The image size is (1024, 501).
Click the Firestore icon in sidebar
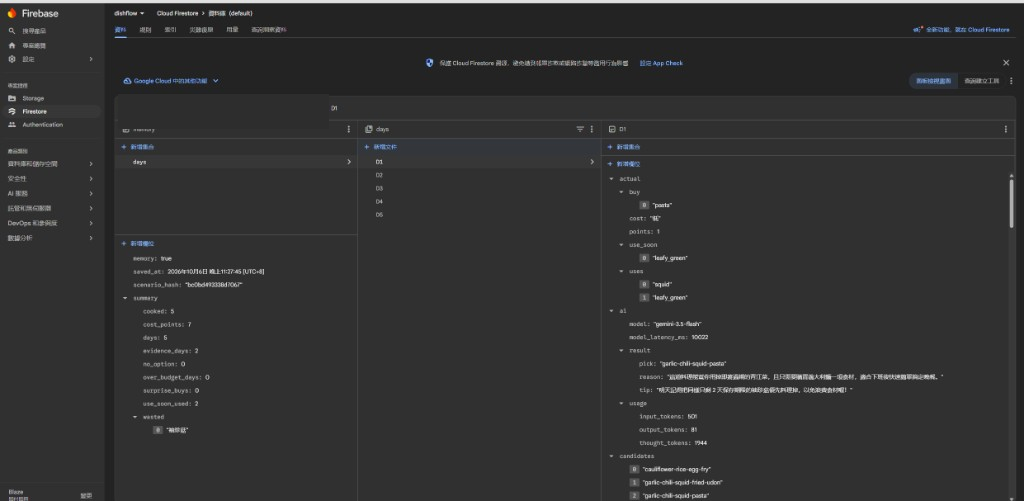12,111
